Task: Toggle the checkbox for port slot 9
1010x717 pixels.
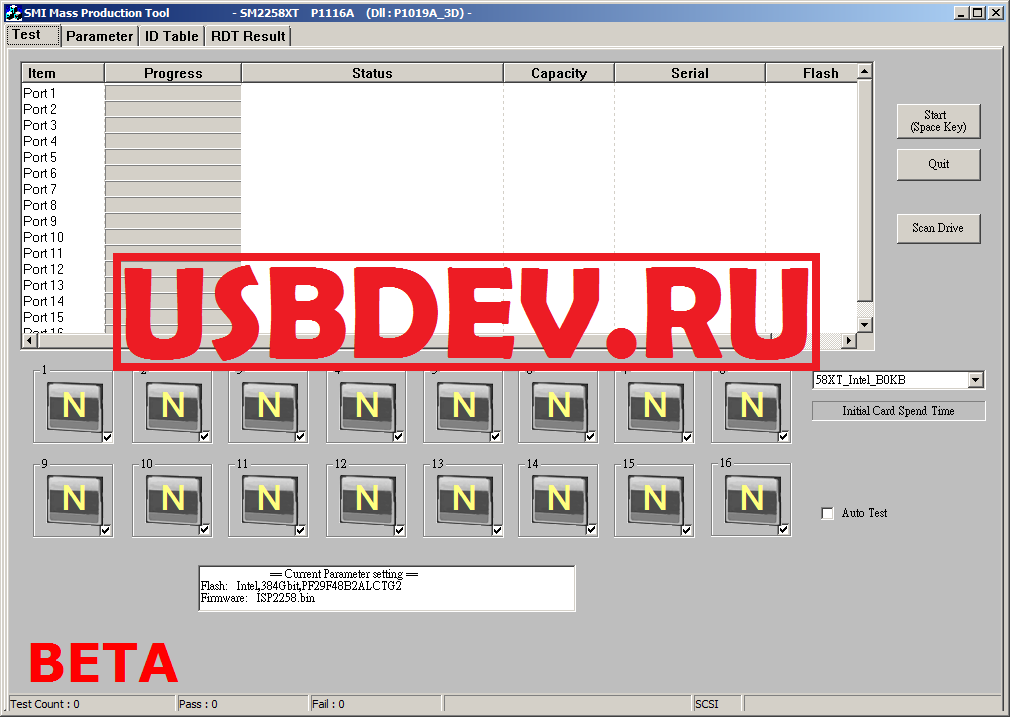Action: (x=106, y=530)
